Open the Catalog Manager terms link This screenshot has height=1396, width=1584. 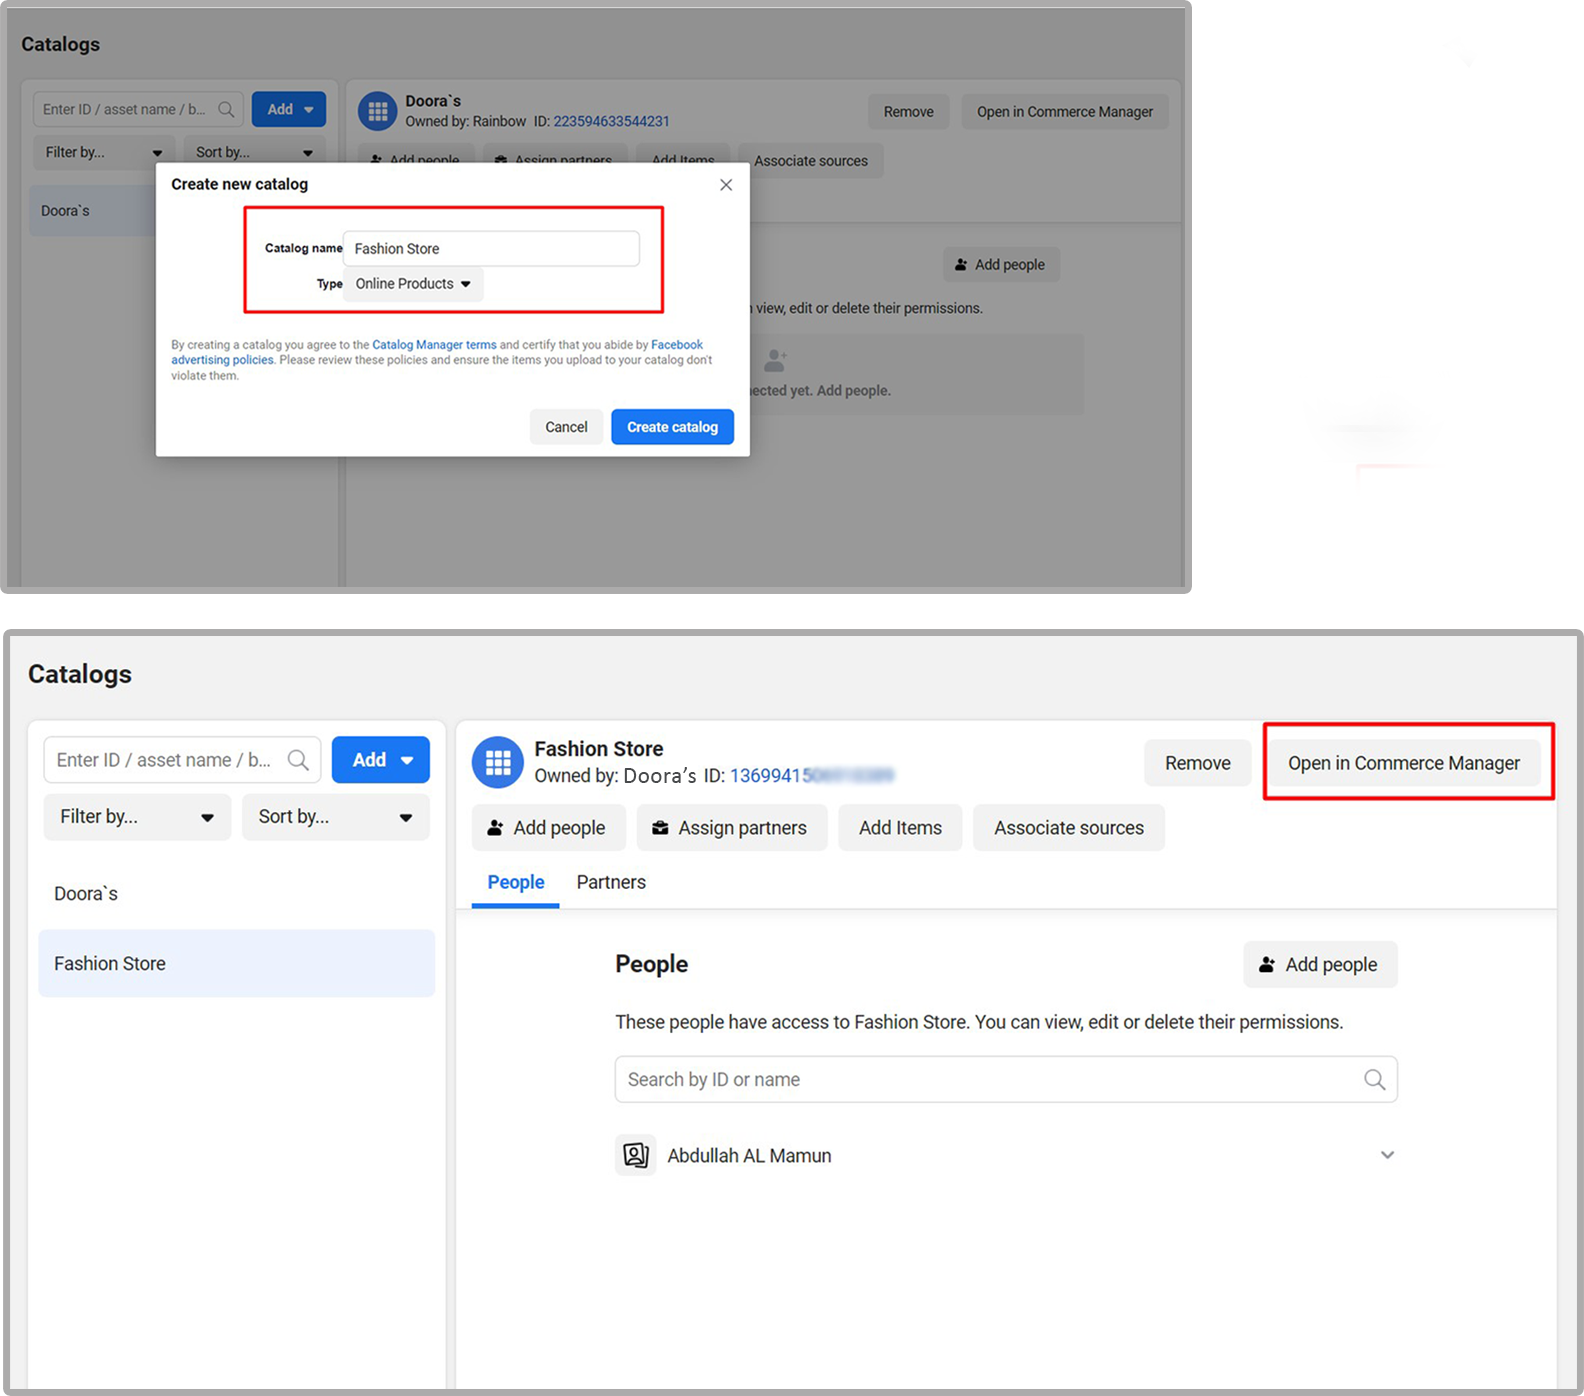tap(434, 345)
